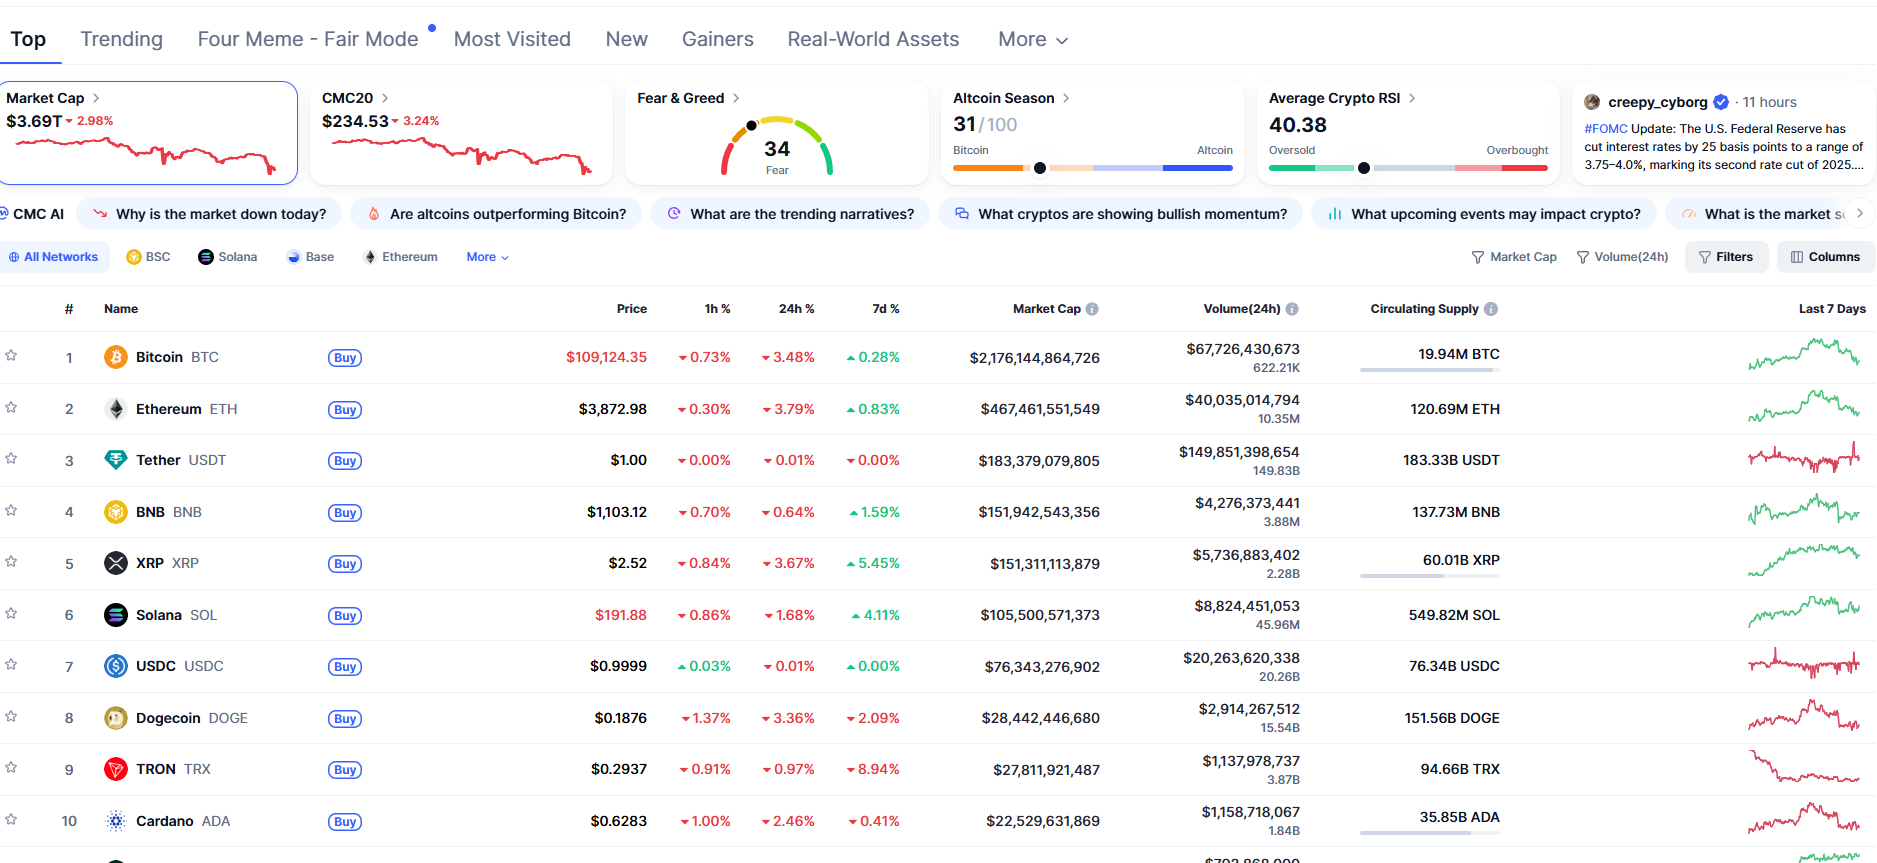Click the Ethereum coin logo icon

(x=116, y=409)
